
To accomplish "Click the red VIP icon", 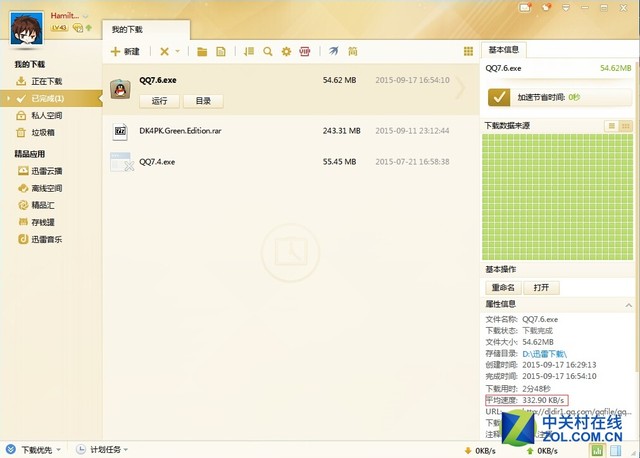I will [x=305, y=51].
